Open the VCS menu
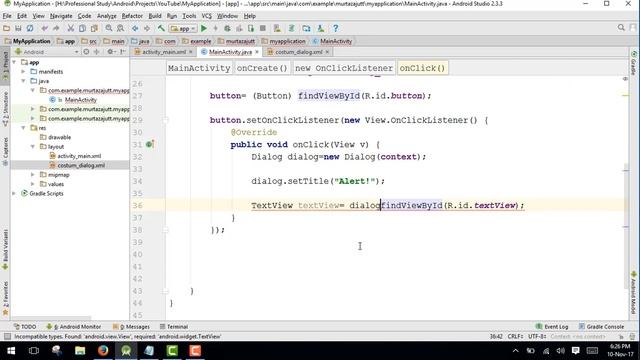Viewport: 640px width, 360px height. click(207, 16)
